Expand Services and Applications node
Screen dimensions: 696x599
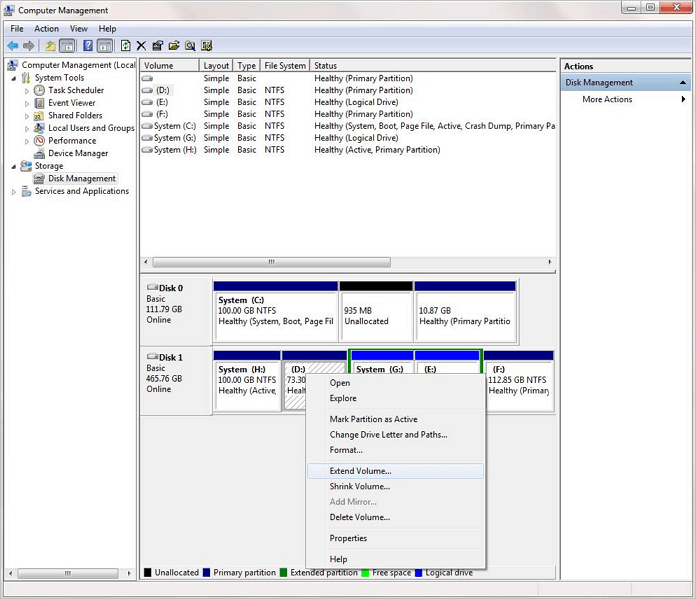click(x=14, y=192)
